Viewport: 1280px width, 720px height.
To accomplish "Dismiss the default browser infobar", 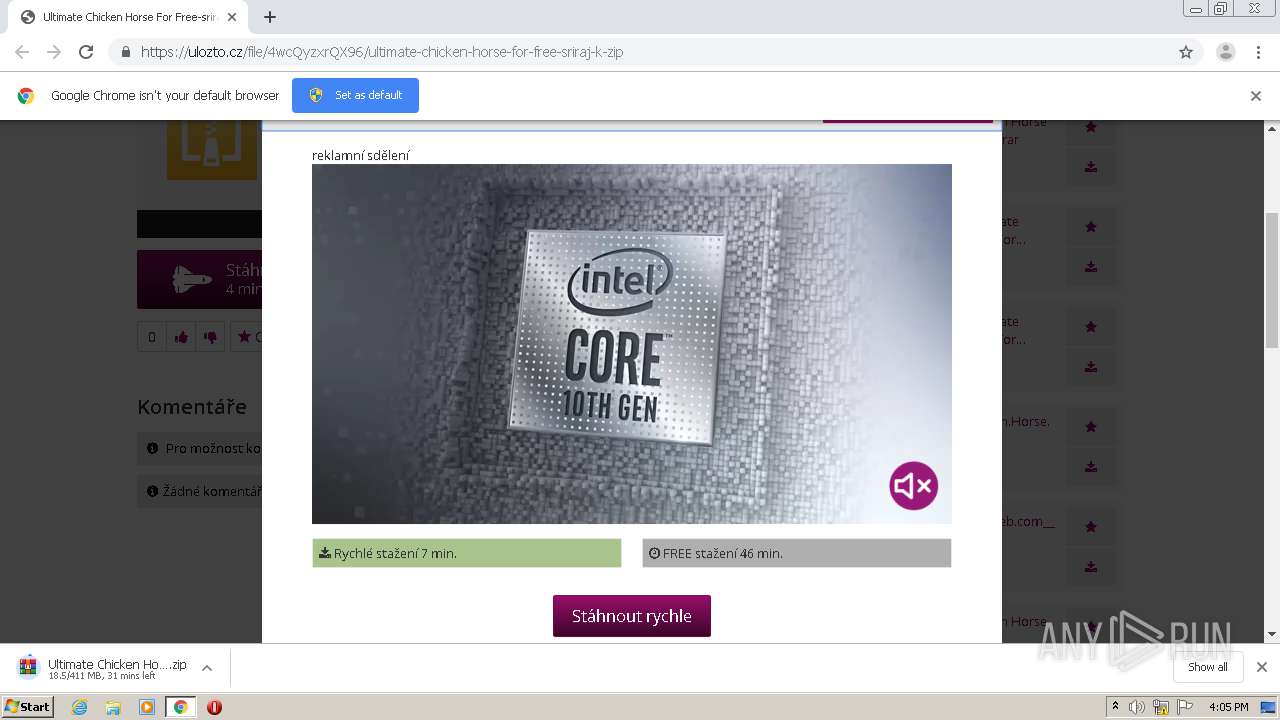I will [1256, 96].
